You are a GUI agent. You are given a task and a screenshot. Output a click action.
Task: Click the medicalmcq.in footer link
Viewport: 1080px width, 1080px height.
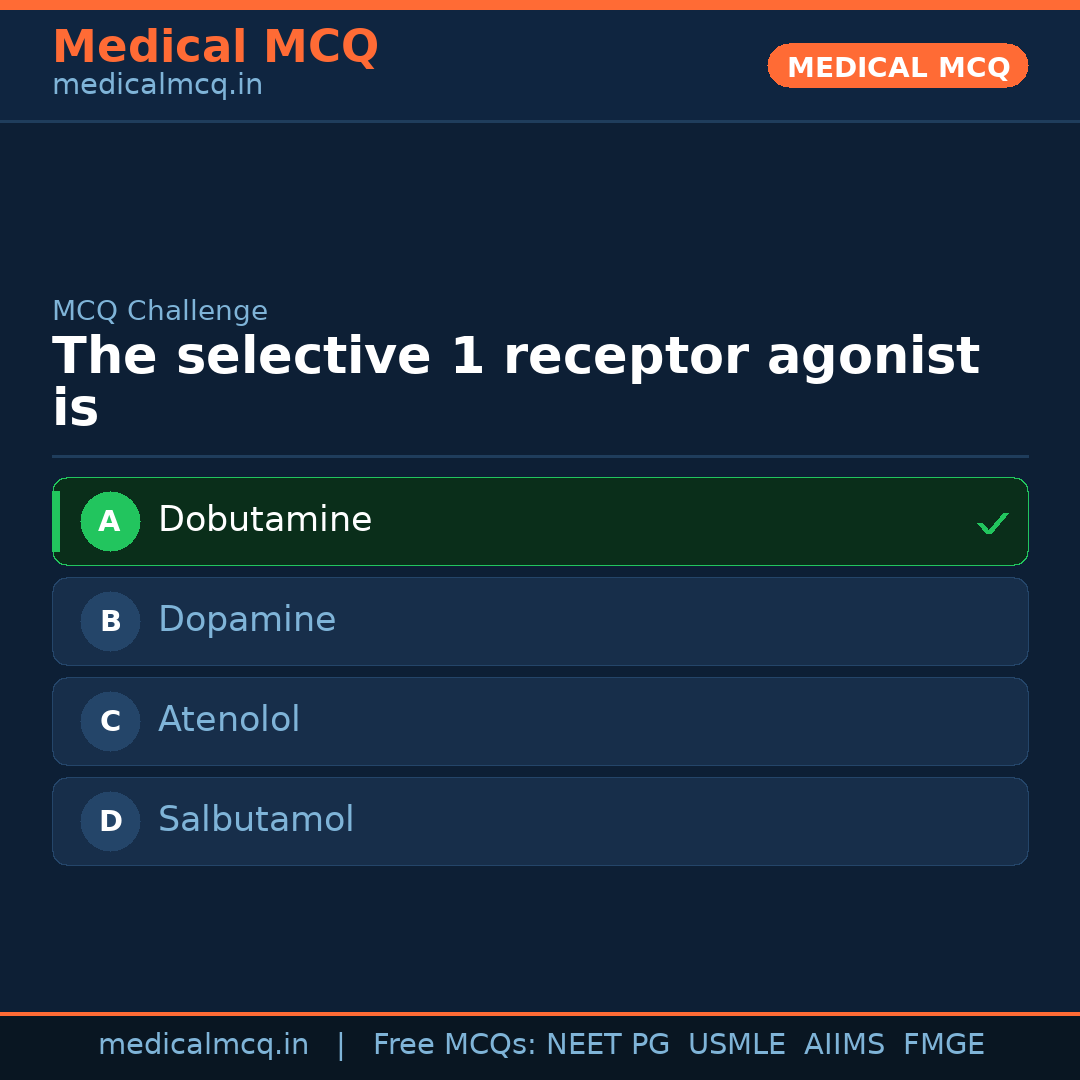tap(204, 1043)
